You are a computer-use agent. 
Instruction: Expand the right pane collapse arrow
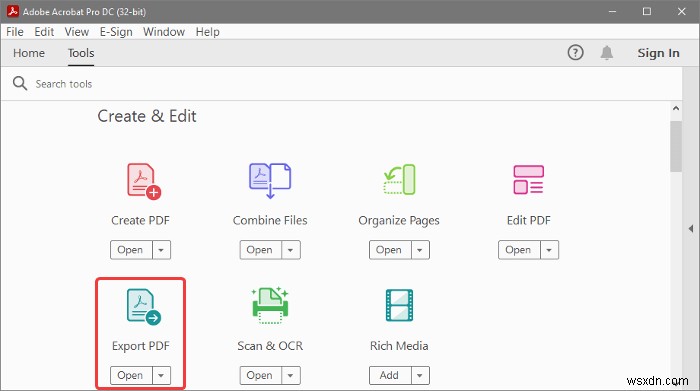coord(691,229)
